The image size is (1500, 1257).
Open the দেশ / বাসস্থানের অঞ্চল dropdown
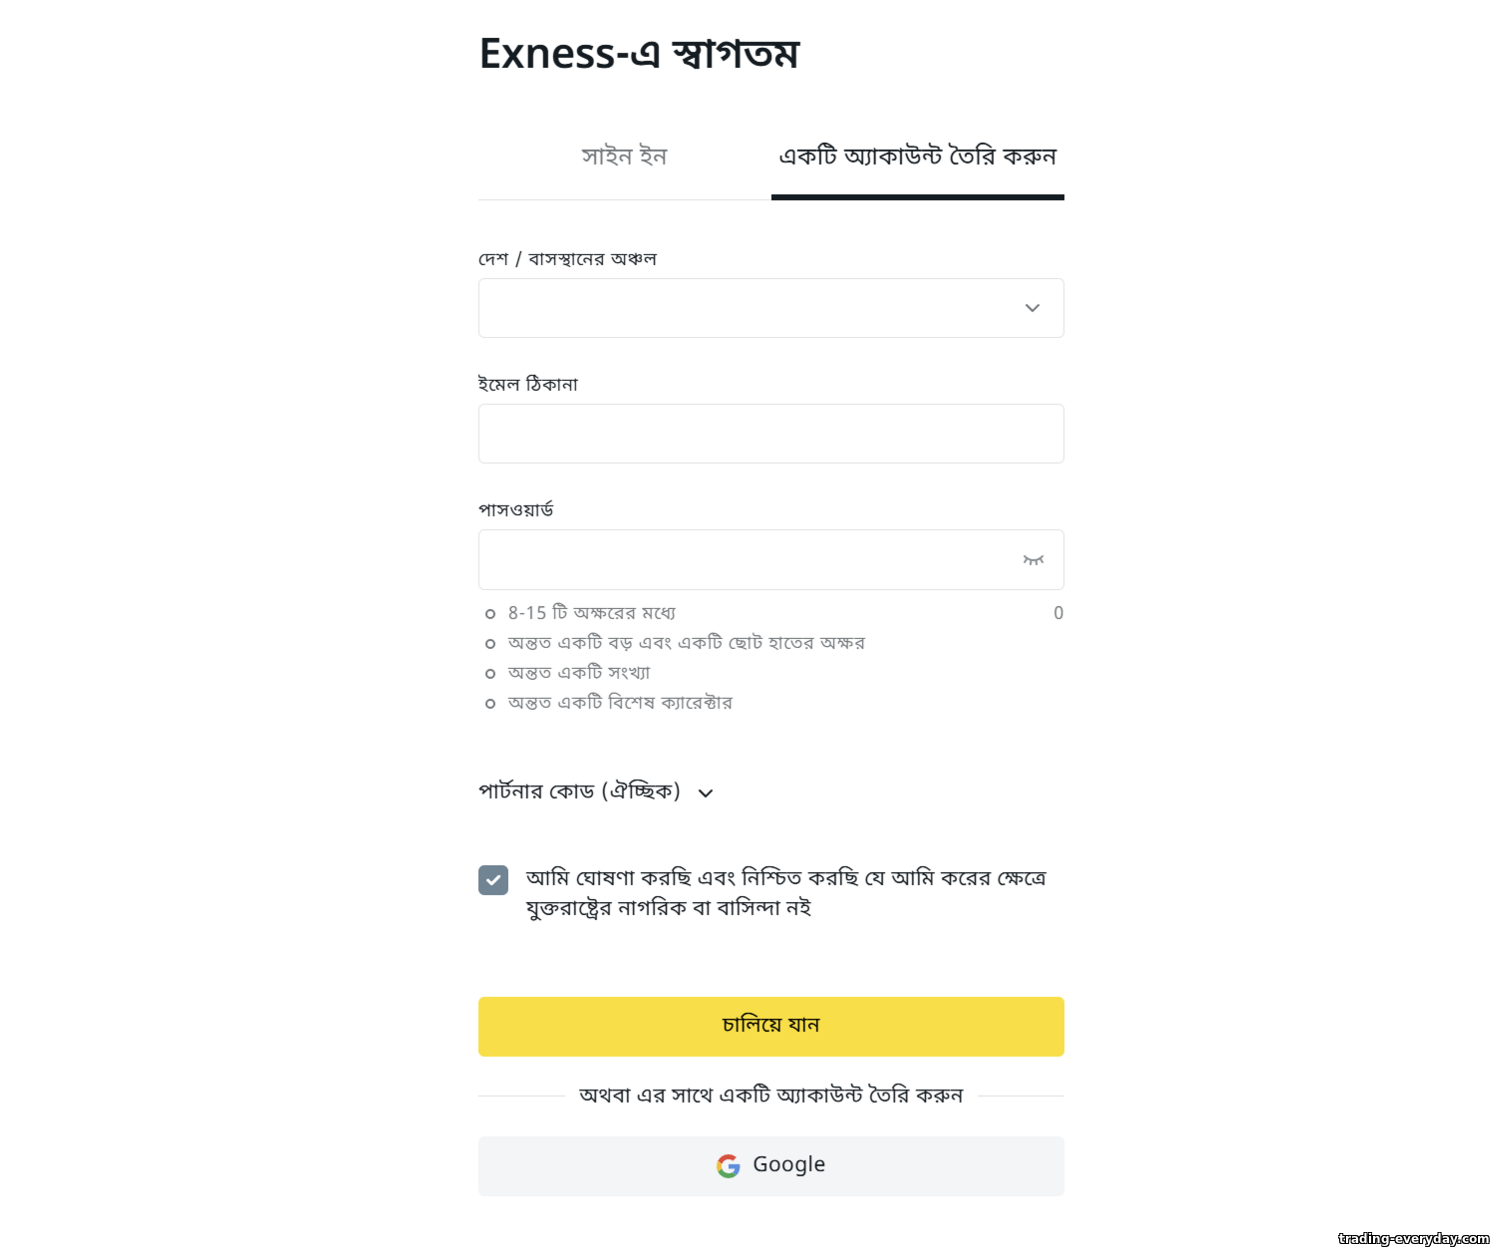point(771,308)
